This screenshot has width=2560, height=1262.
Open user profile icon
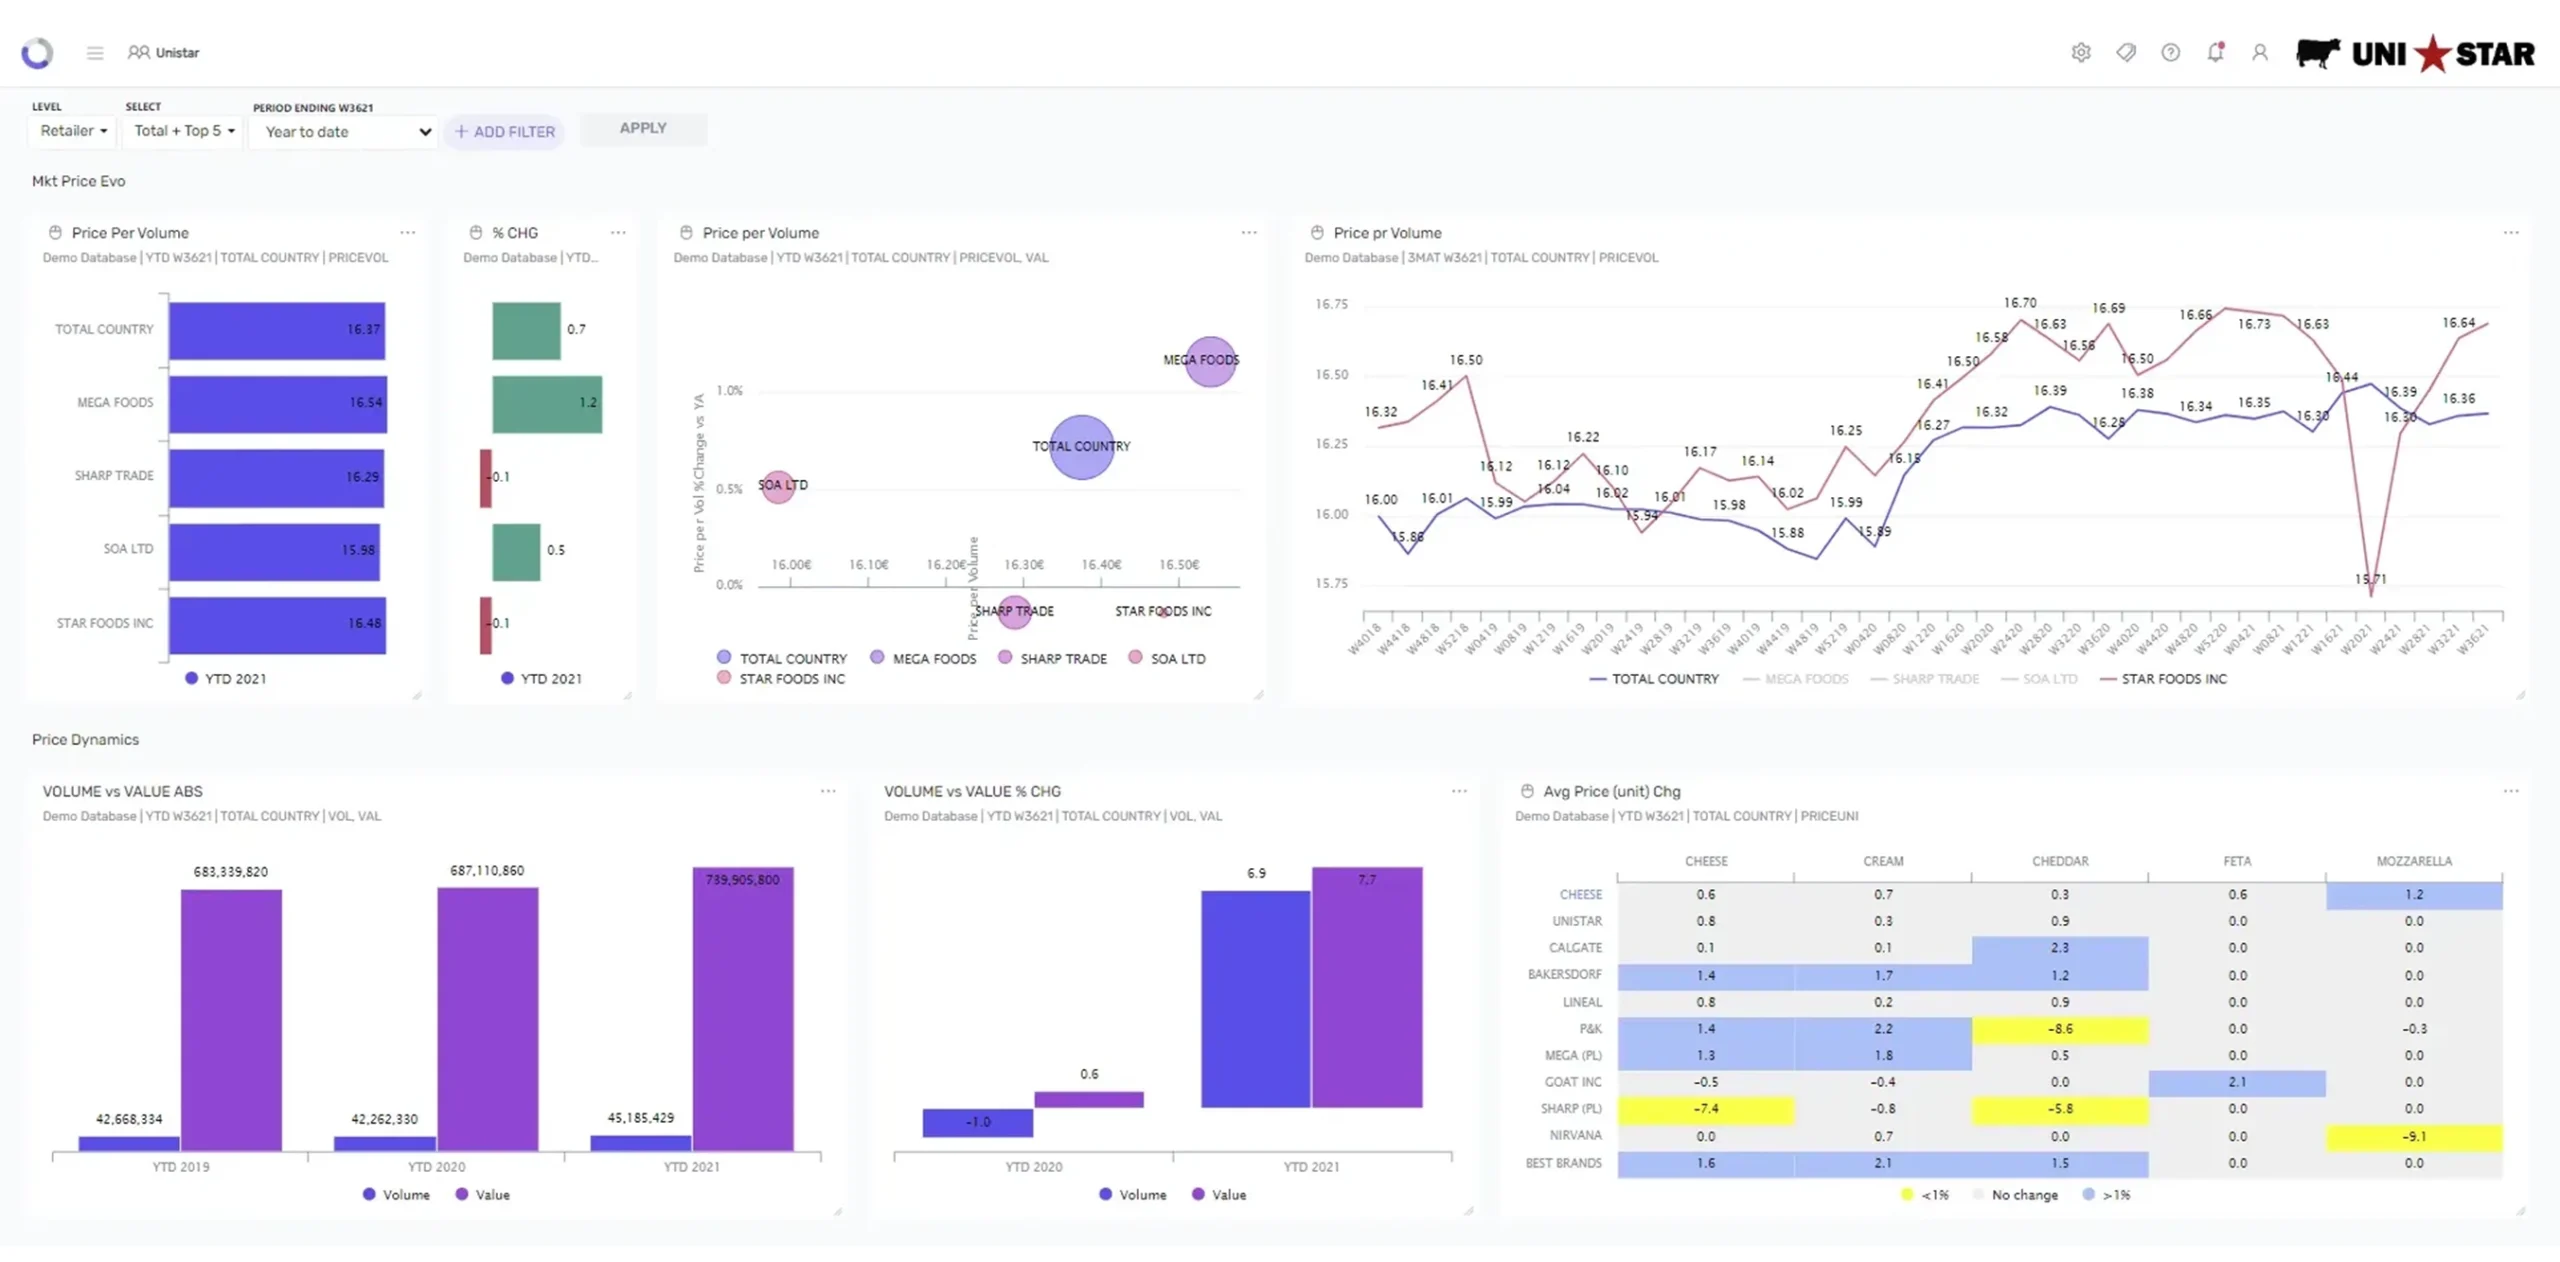point(2260,52)
